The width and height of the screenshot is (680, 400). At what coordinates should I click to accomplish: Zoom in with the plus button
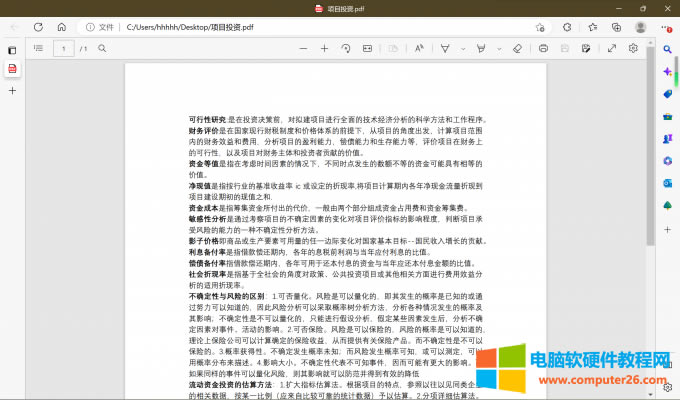[x=324, y=48]
